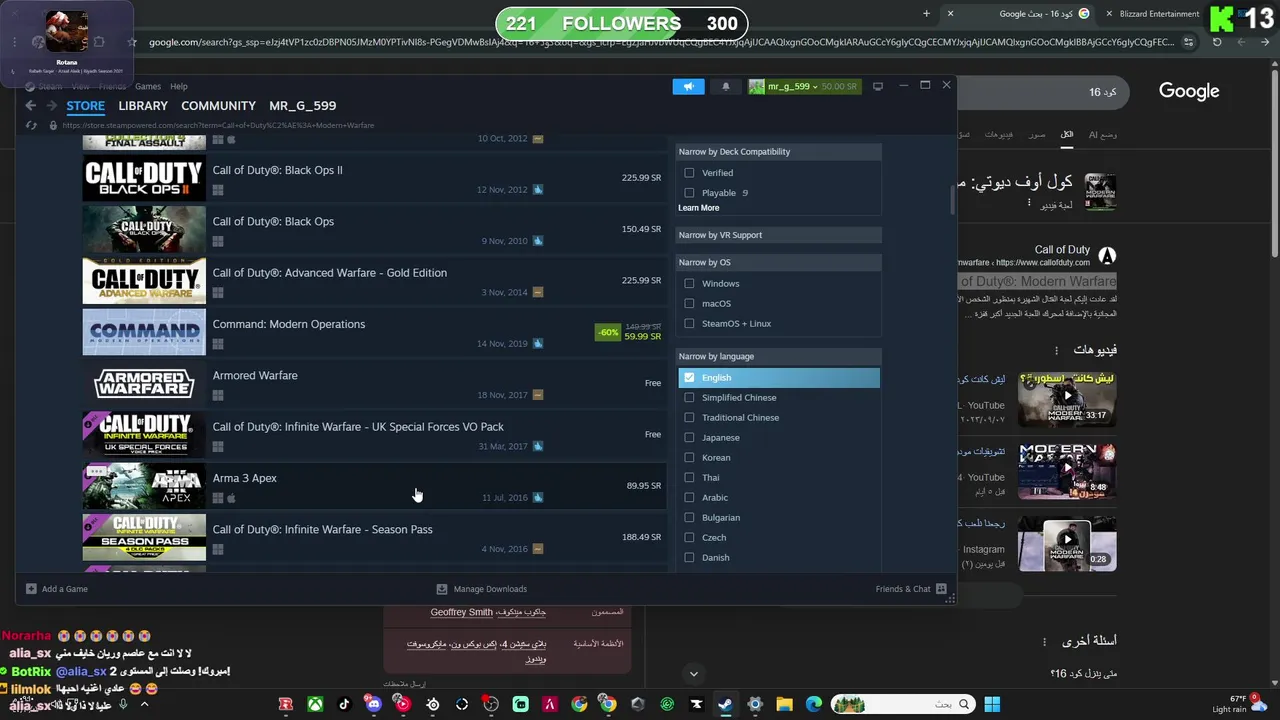
Task: Enable the Windows OS filter
Action: pos(689,283)
